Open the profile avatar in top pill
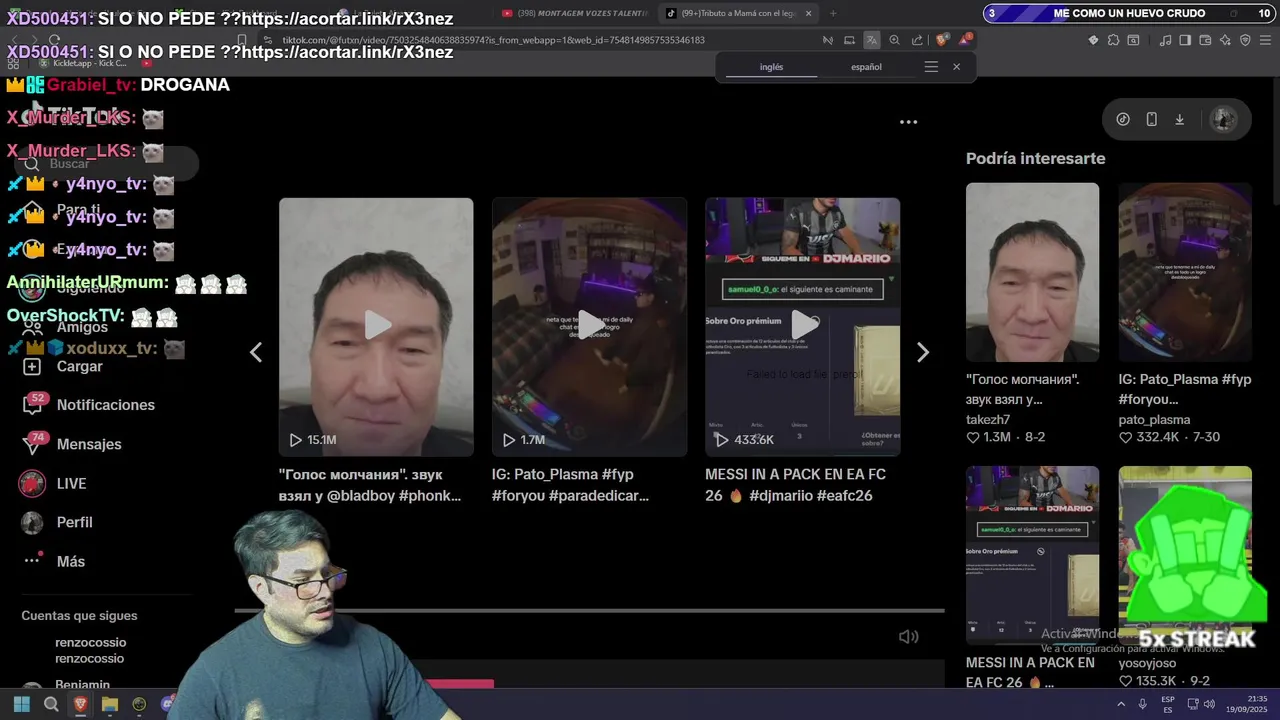Screen dimensions: 1280x720 tap(1223, 119)
